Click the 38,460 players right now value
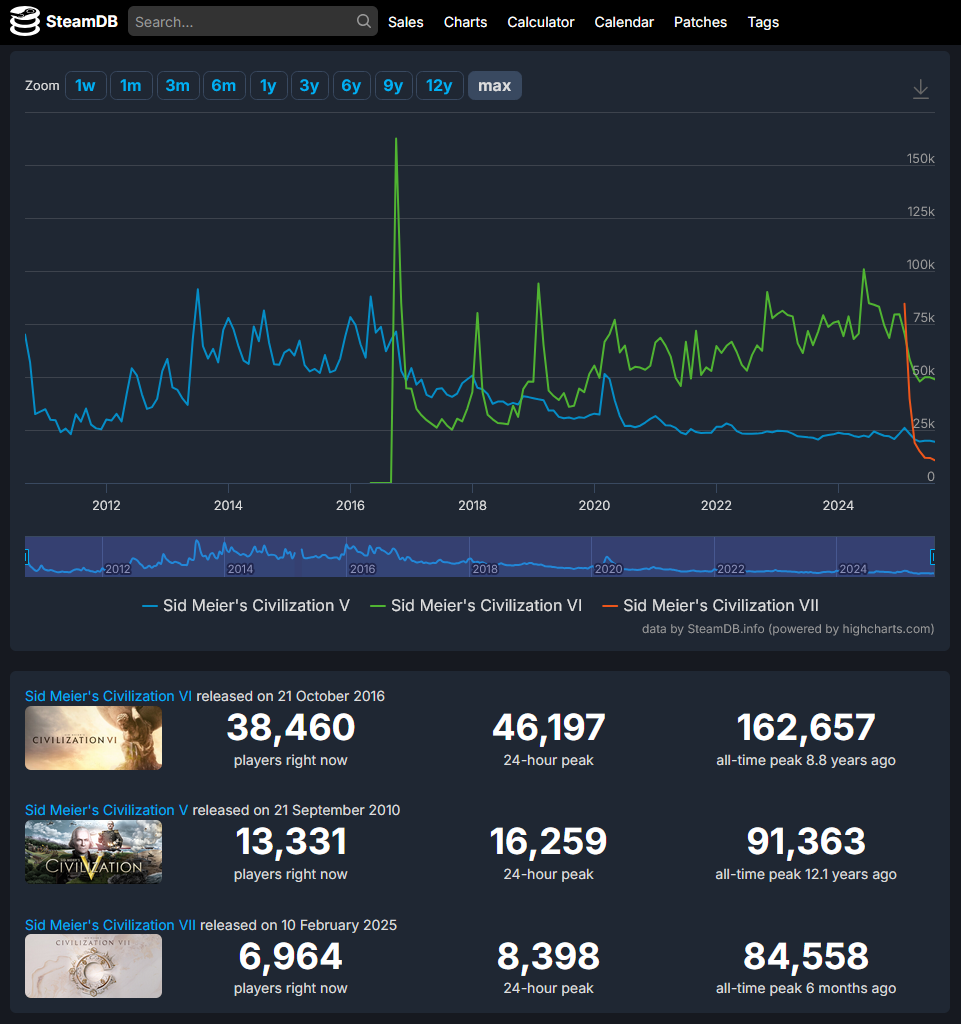Viewport: 961px width, 1024px height. 291,728
